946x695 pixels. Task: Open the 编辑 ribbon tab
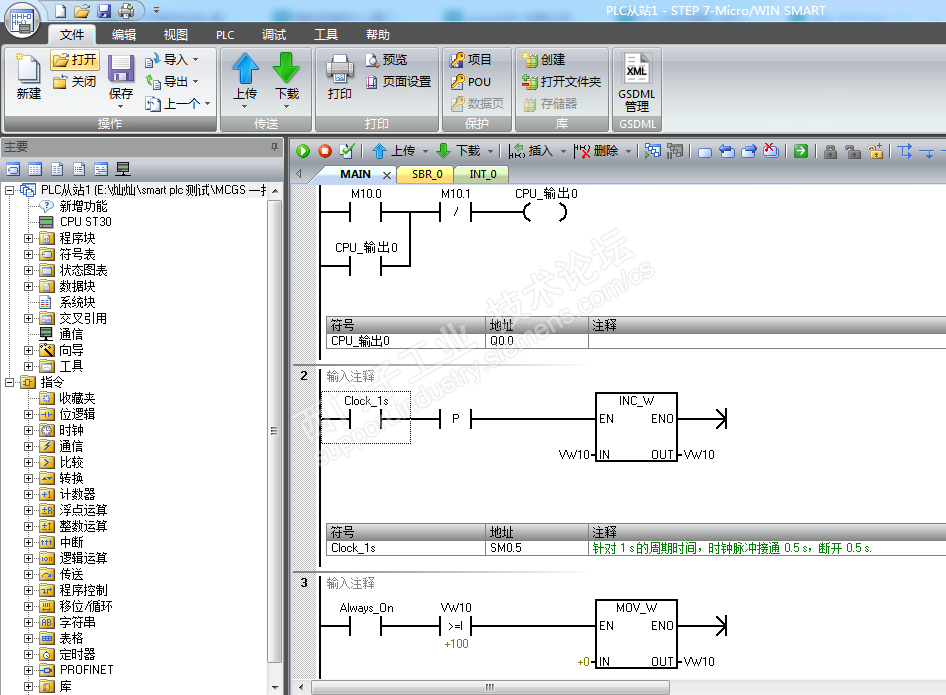[x=124, y=34]
